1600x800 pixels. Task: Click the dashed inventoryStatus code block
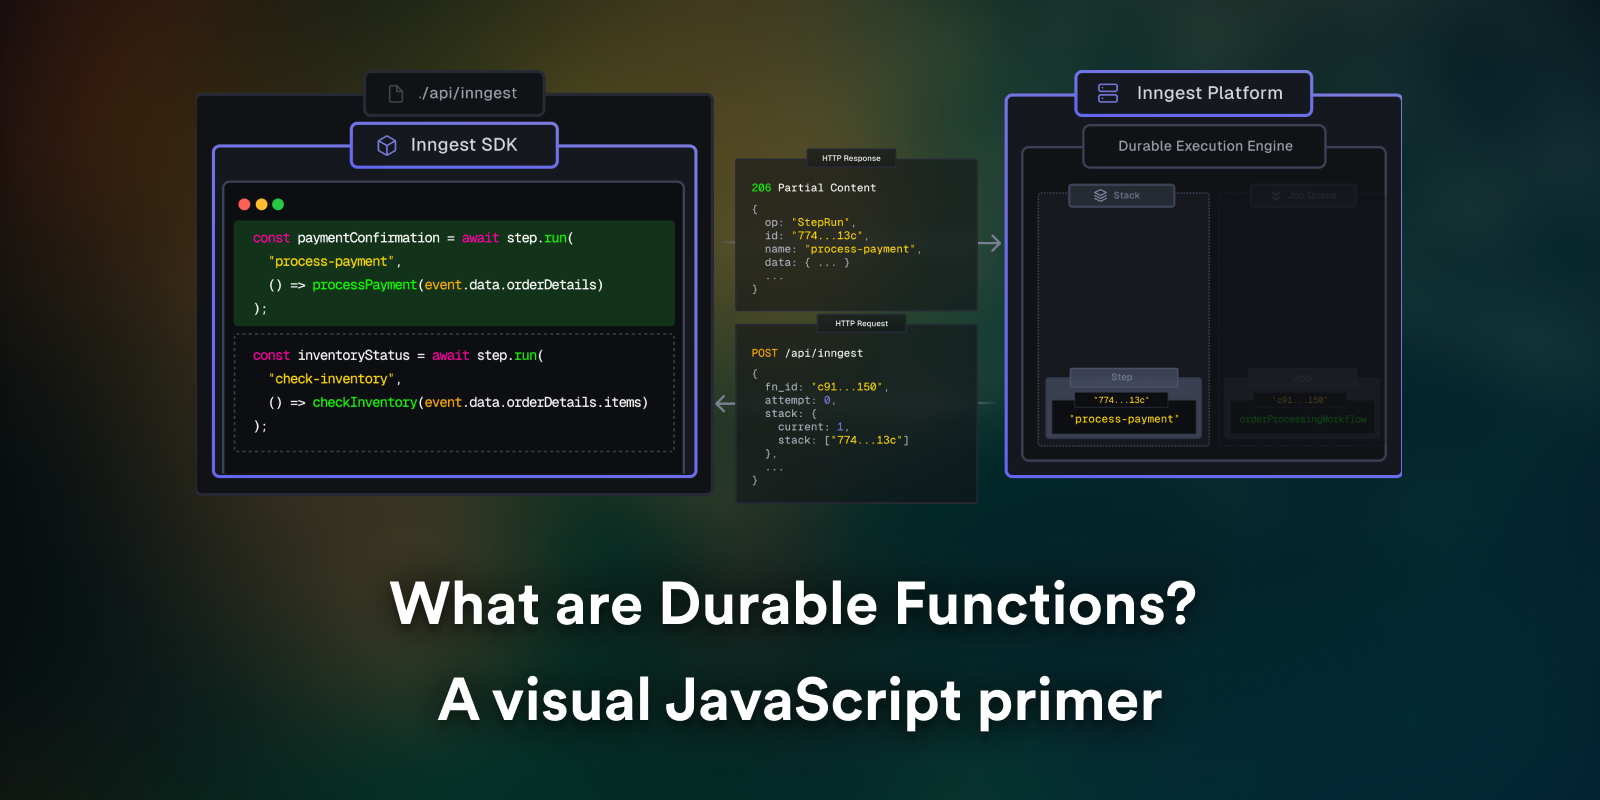pyautogui.click(x=454, y=392)
